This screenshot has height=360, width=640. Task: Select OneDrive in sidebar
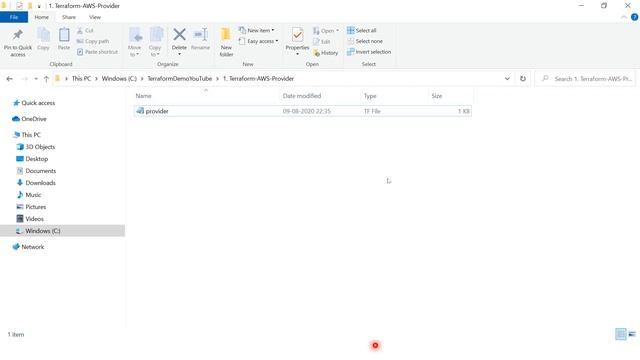(x=34, y=119)
